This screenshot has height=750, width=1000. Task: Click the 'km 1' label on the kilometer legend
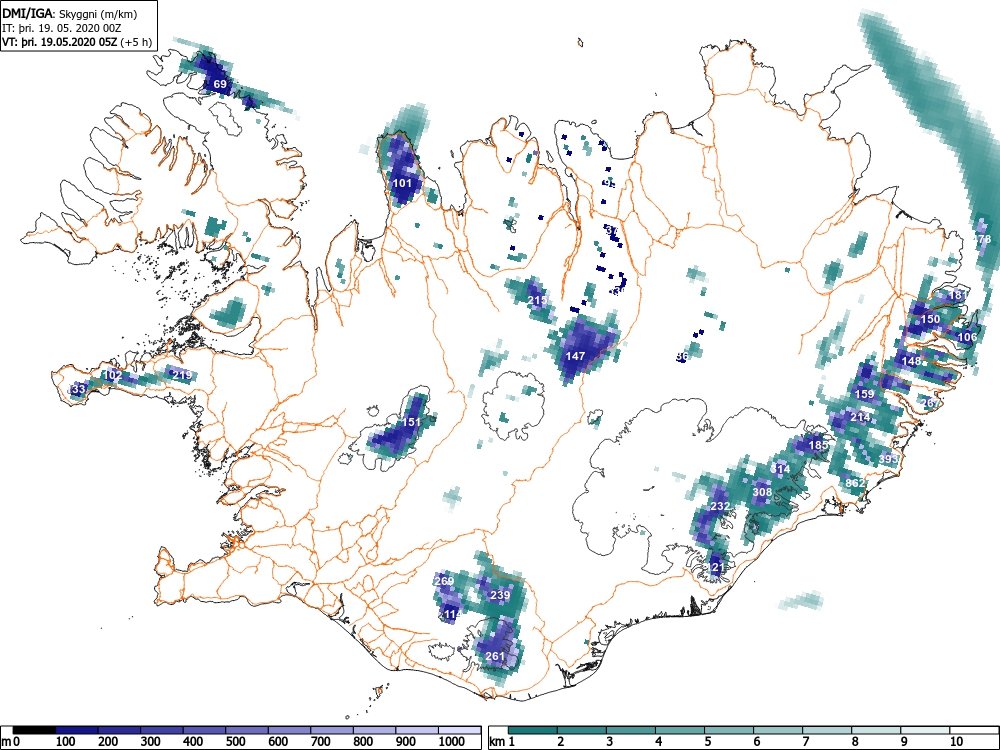pyautogui.click(x=502, y=741)
